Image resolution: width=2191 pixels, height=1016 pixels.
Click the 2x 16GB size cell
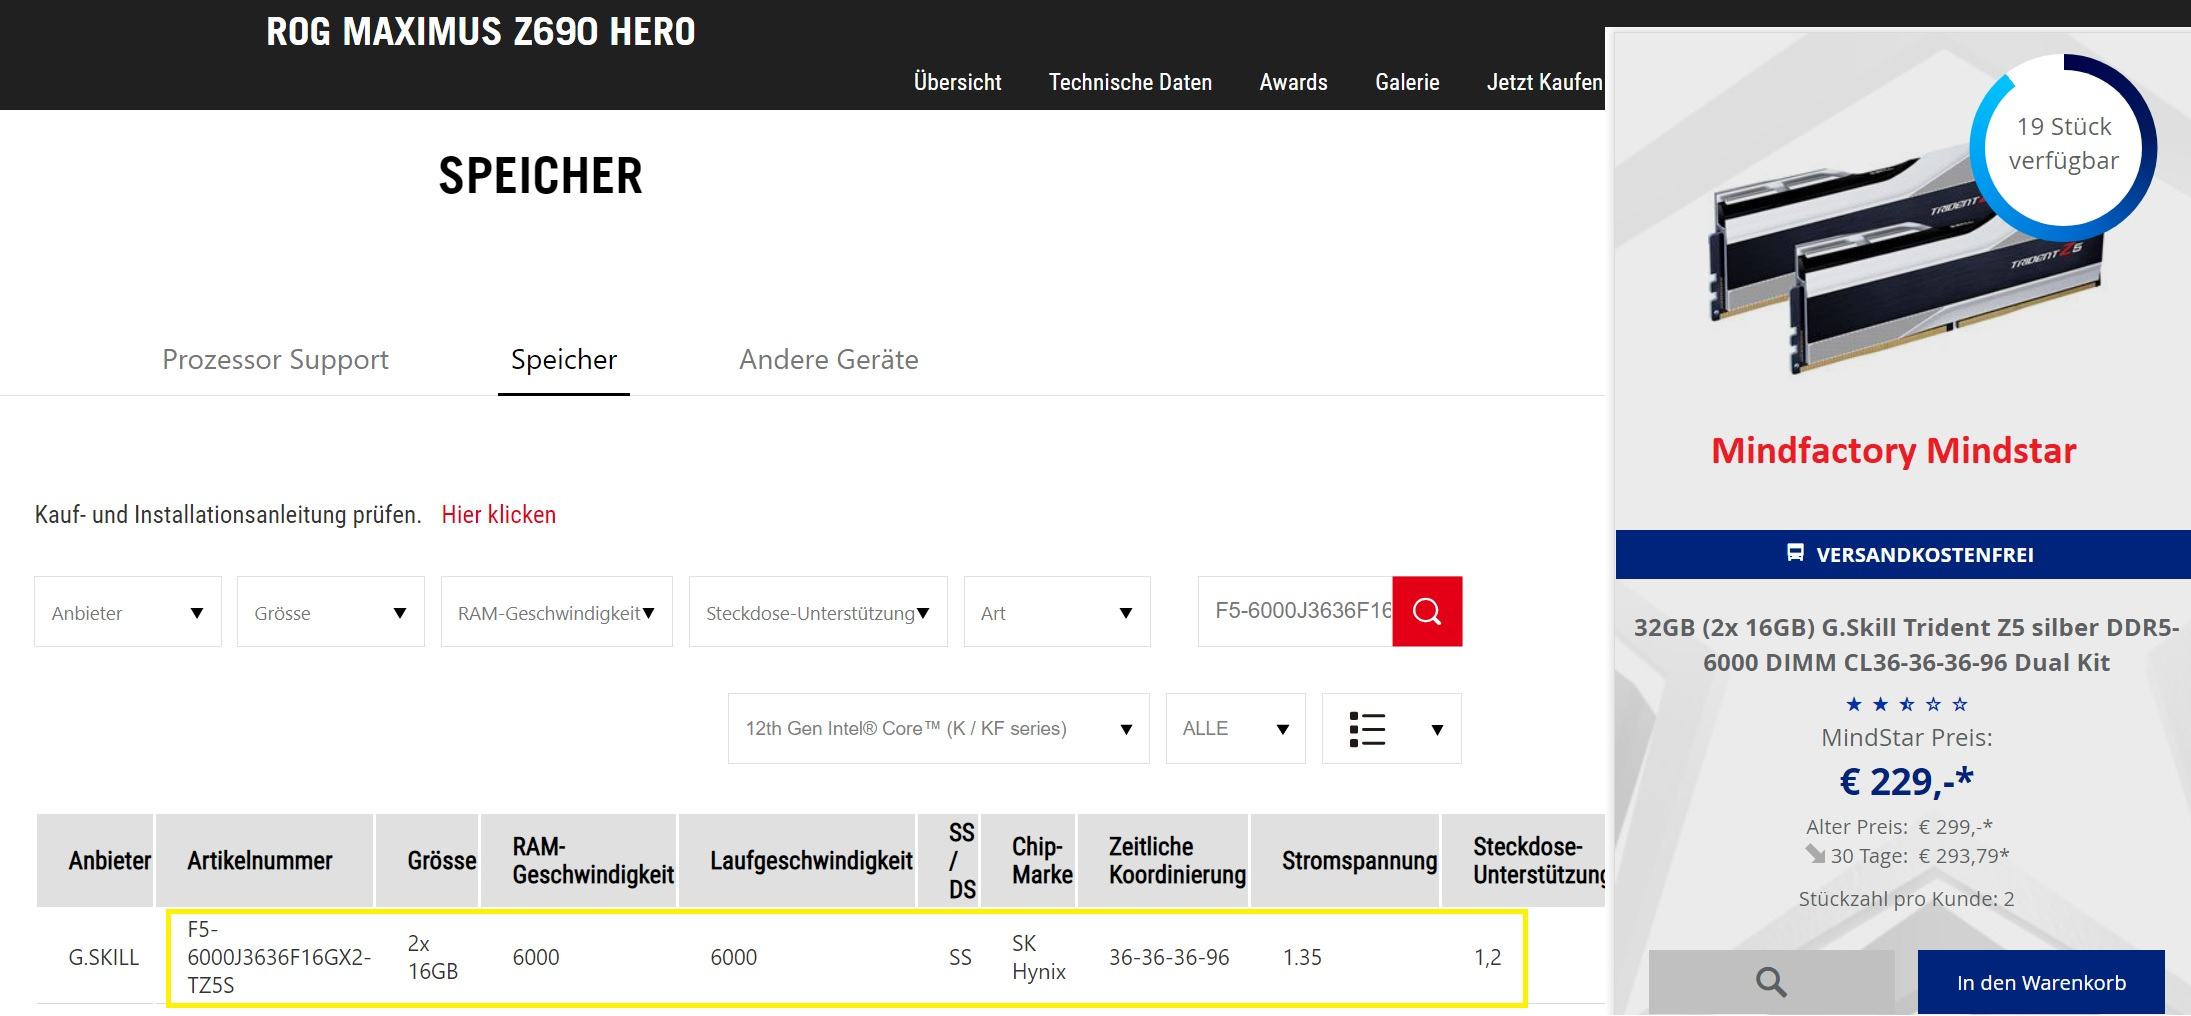tap(433, 957)
